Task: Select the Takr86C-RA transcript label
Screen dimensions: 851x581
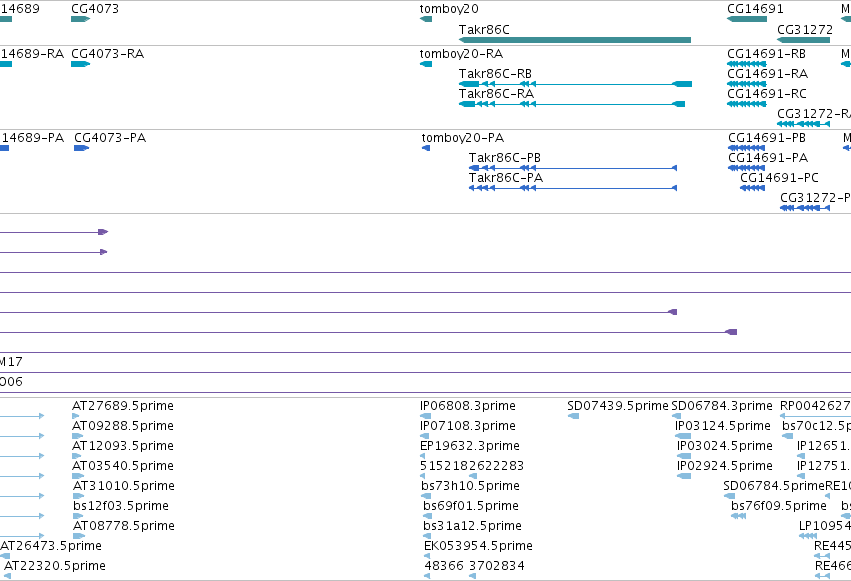Action: pyautogui.click(x=496, y=94)
